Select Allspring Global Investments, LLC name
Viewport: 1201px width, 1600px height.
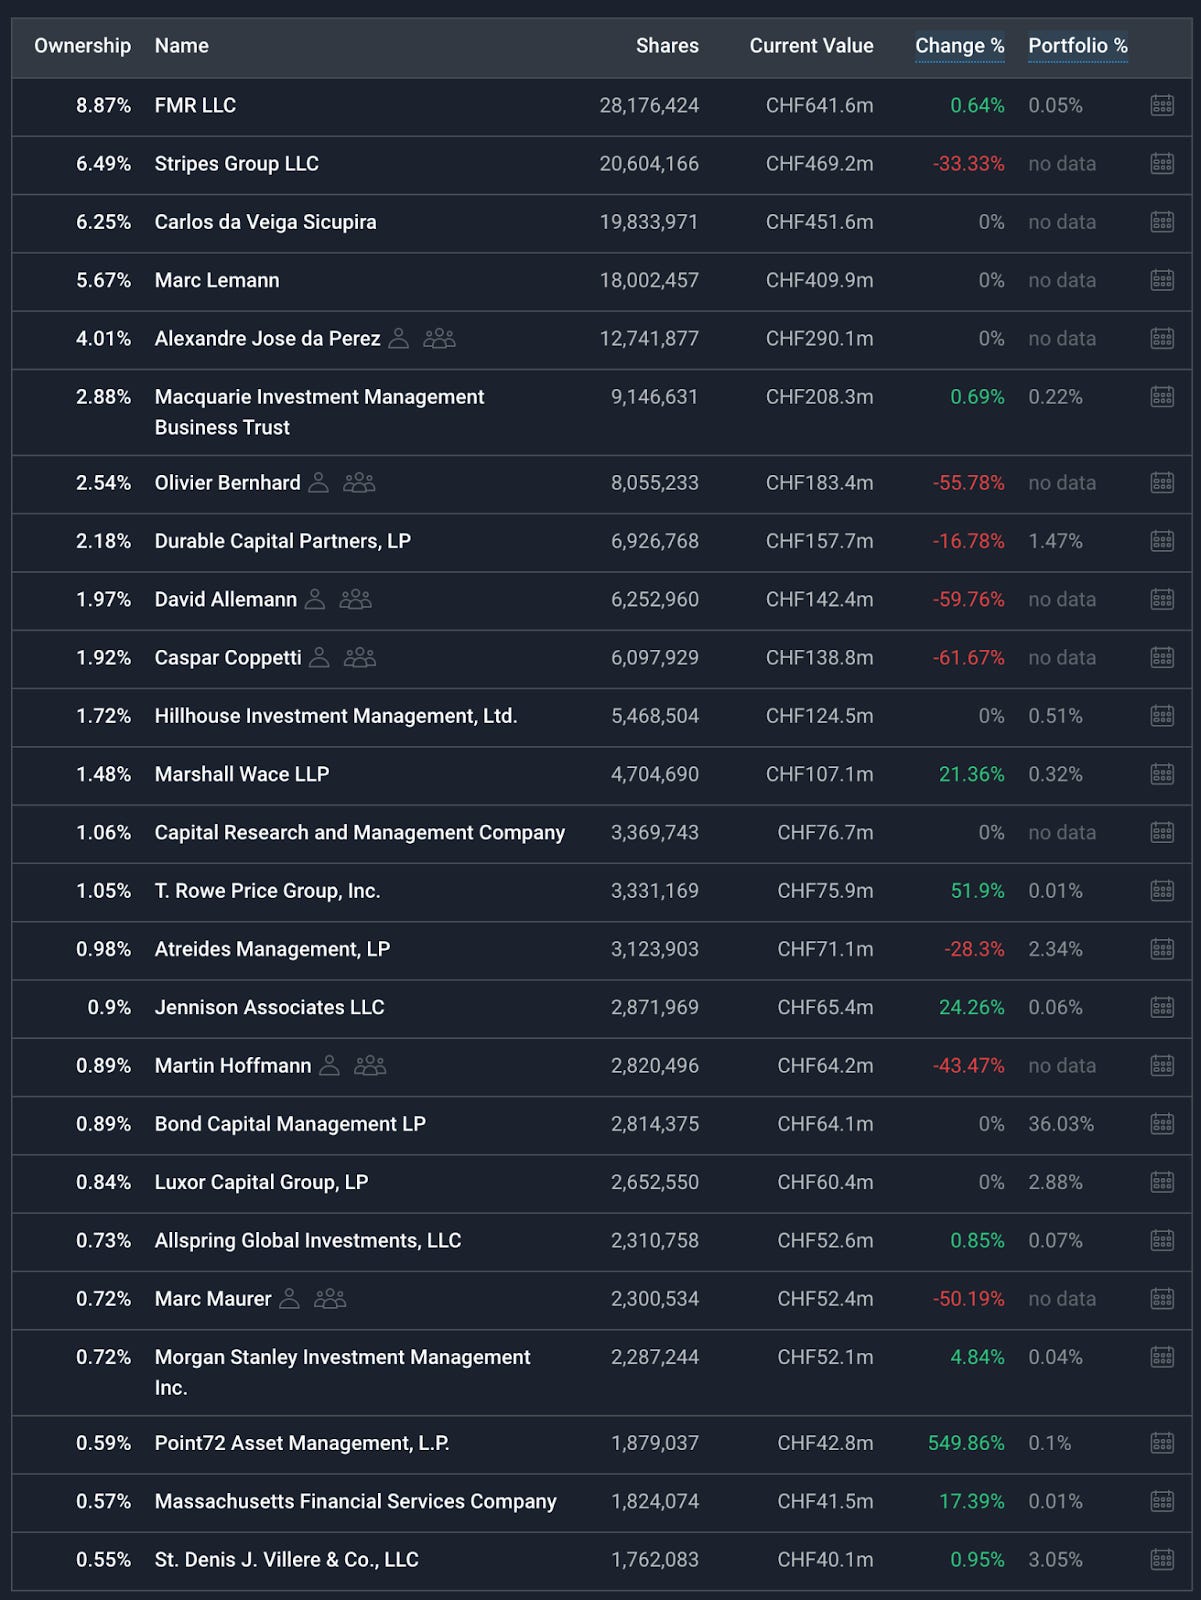pos(308,1240)
